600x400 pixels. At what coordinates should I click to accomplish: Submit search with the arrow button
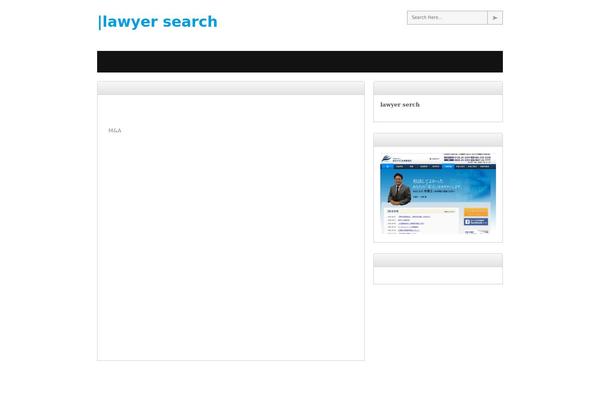pos(495,18)
